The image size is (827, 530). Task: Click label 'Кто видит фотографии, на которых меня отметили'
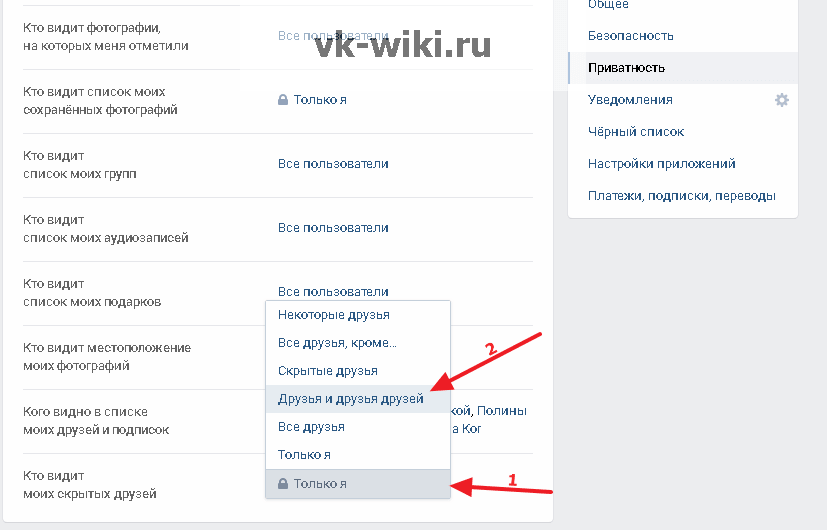tap(105, 37)
